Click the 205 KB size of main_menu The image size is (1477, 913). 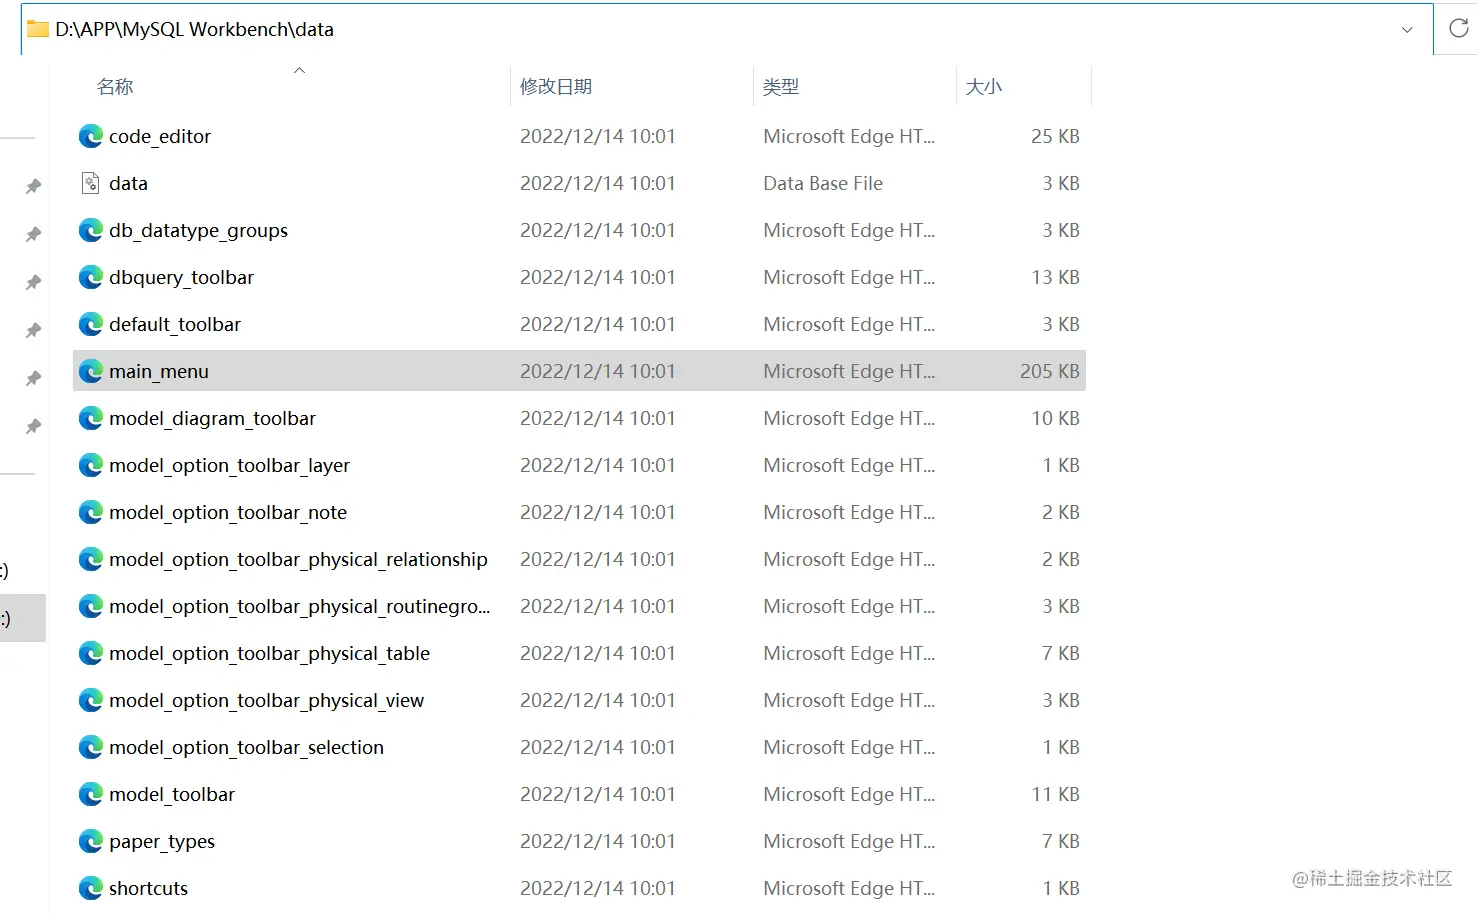point(1049,371)
